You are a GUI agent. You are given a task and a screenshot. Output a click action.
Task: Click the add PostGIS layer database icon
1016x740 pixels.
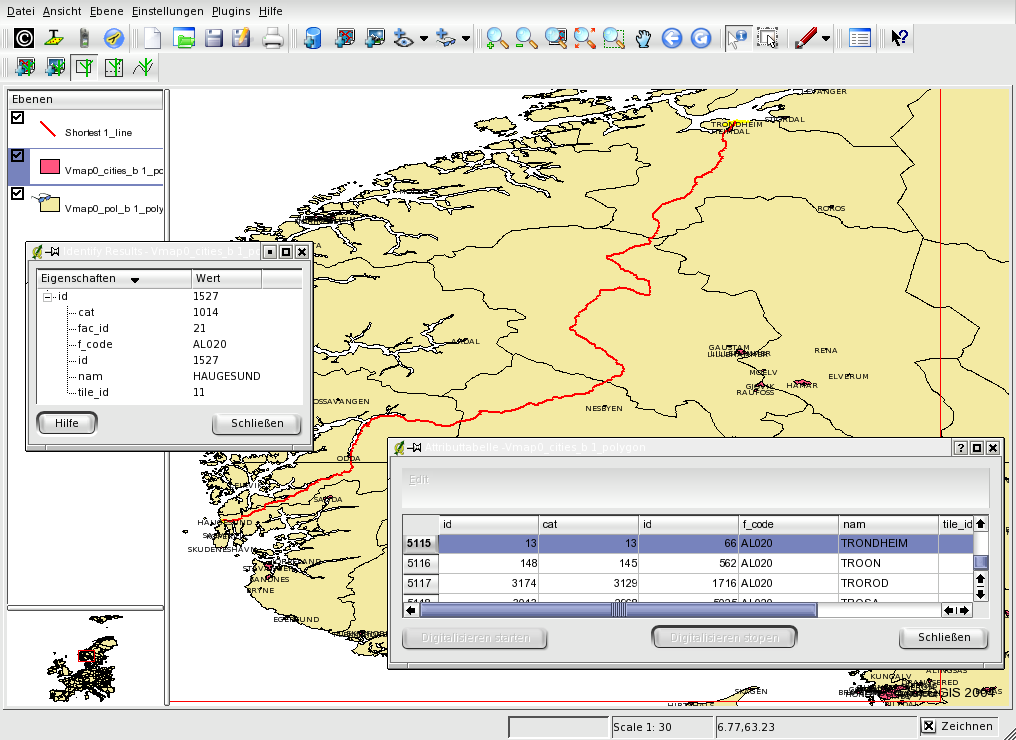point(313,39)
